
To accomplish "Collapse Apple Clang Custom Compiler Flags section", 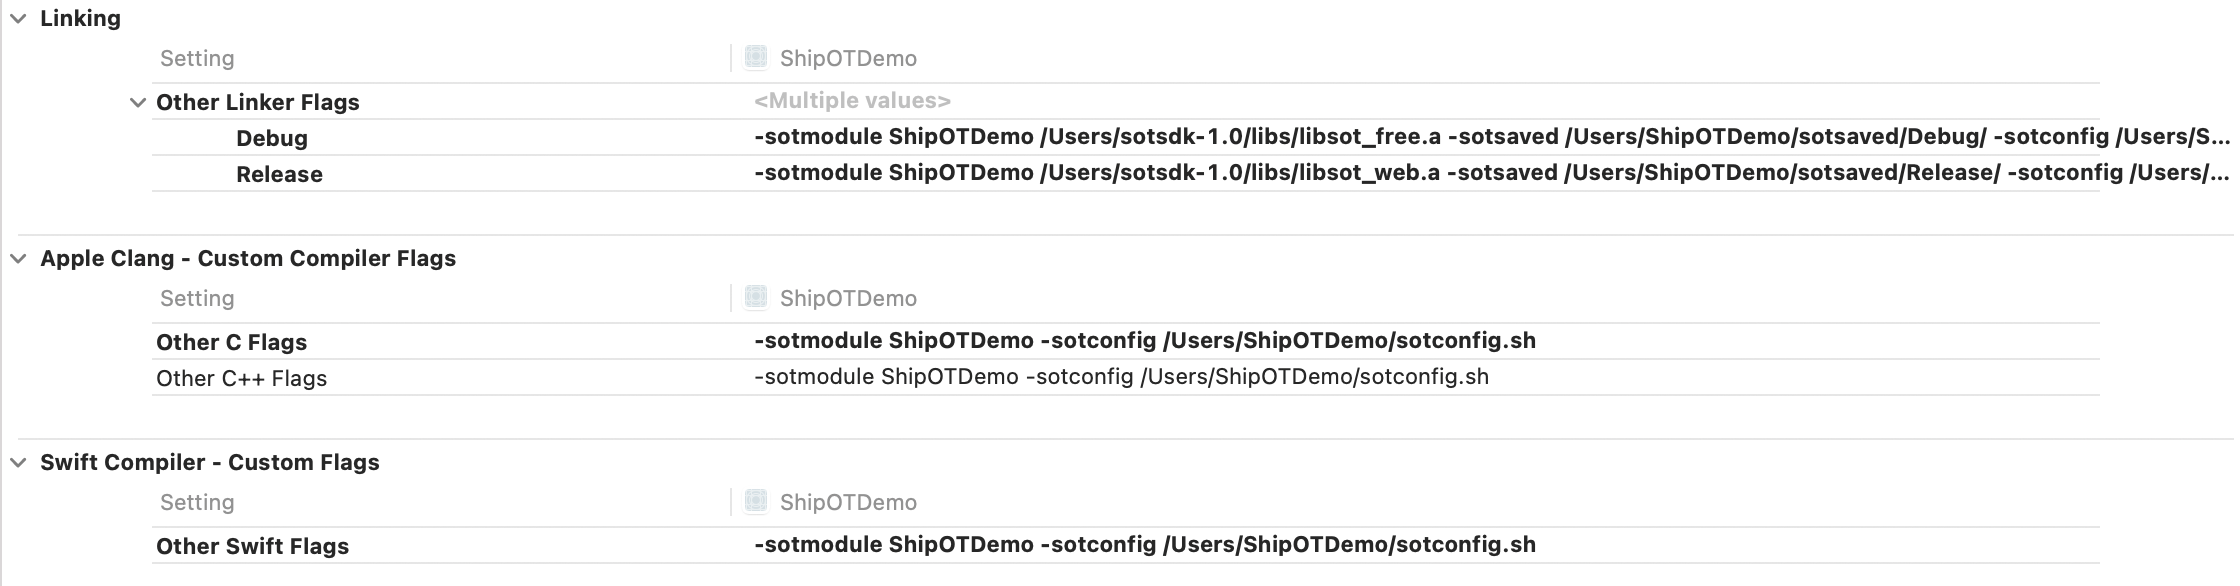I will pos(18,259).
